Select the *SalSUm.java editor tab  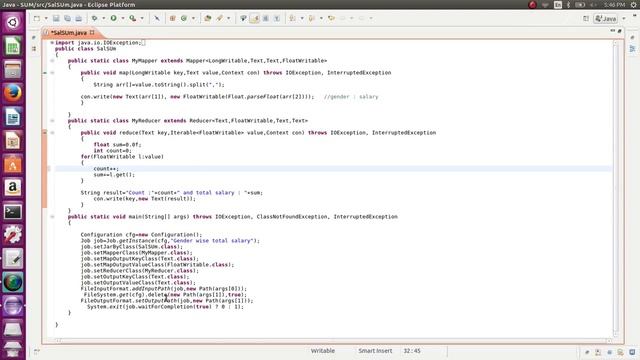click(69, 32)
